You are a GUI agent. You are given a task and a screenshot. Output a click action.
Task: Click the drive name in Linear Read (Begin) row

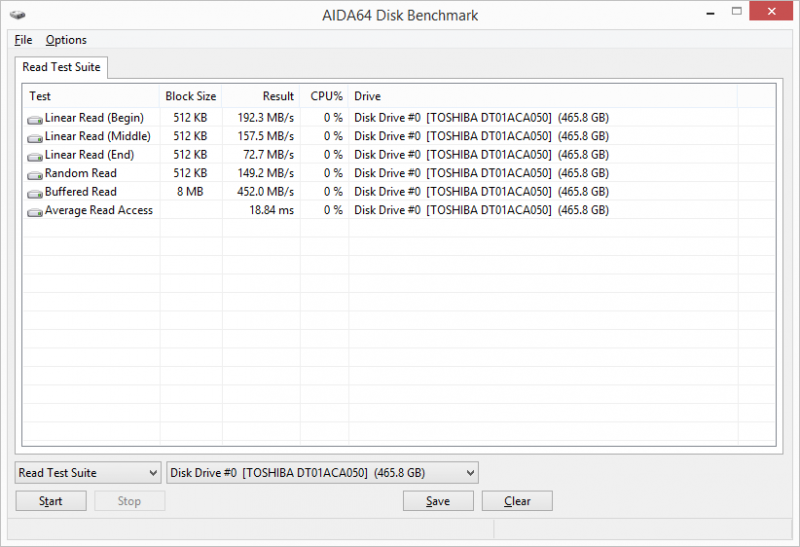coord(482,118)
